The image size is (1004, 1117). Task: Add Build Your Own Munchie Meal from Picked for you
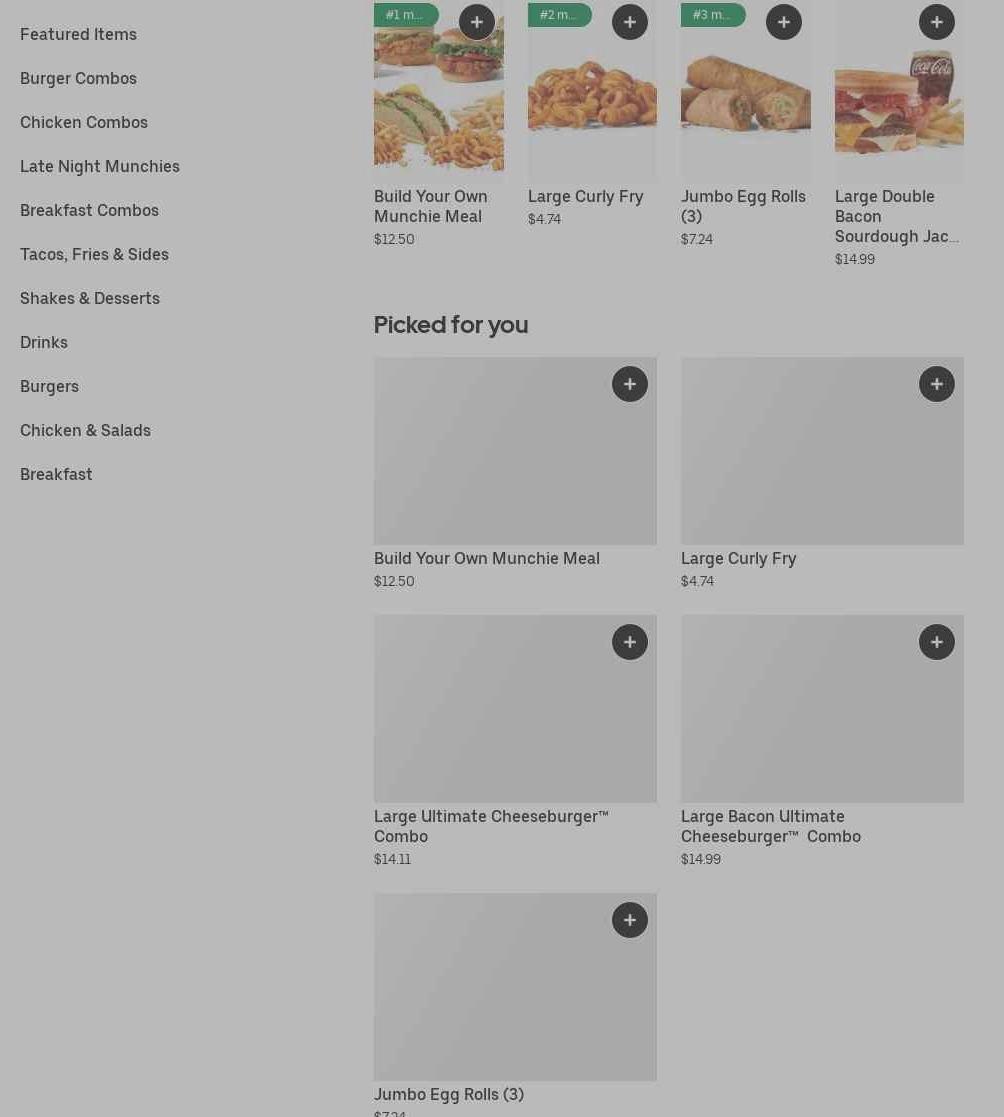pyautogui.click(x=629, y=384)
